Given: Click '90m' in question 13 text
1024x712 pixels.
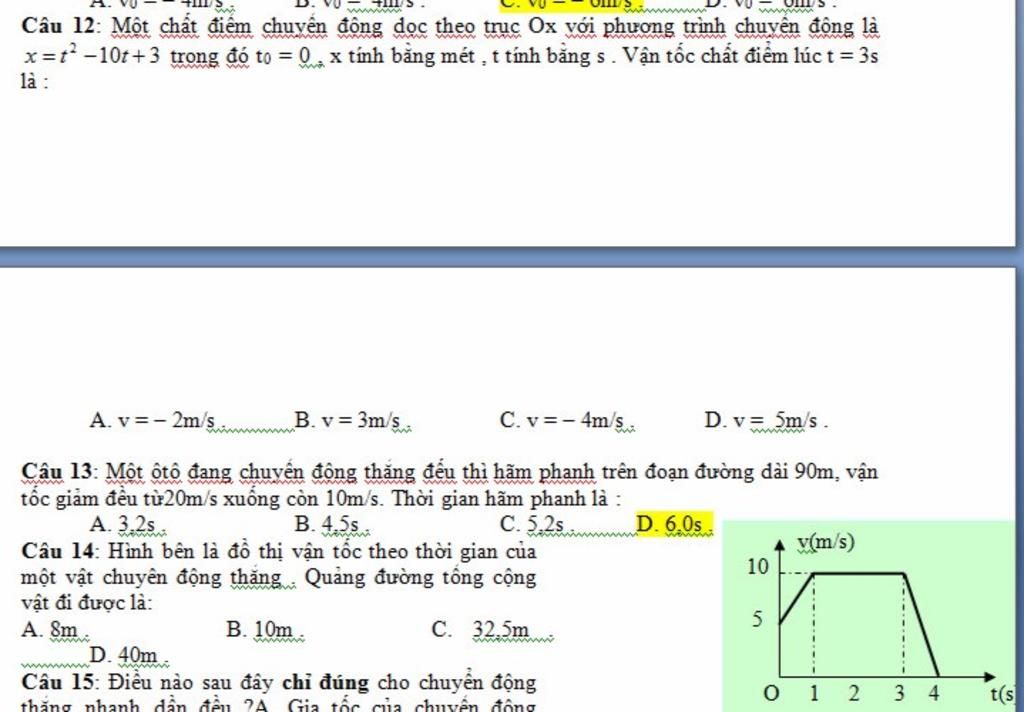Looking at the screenshot, I should pos(814,470).
